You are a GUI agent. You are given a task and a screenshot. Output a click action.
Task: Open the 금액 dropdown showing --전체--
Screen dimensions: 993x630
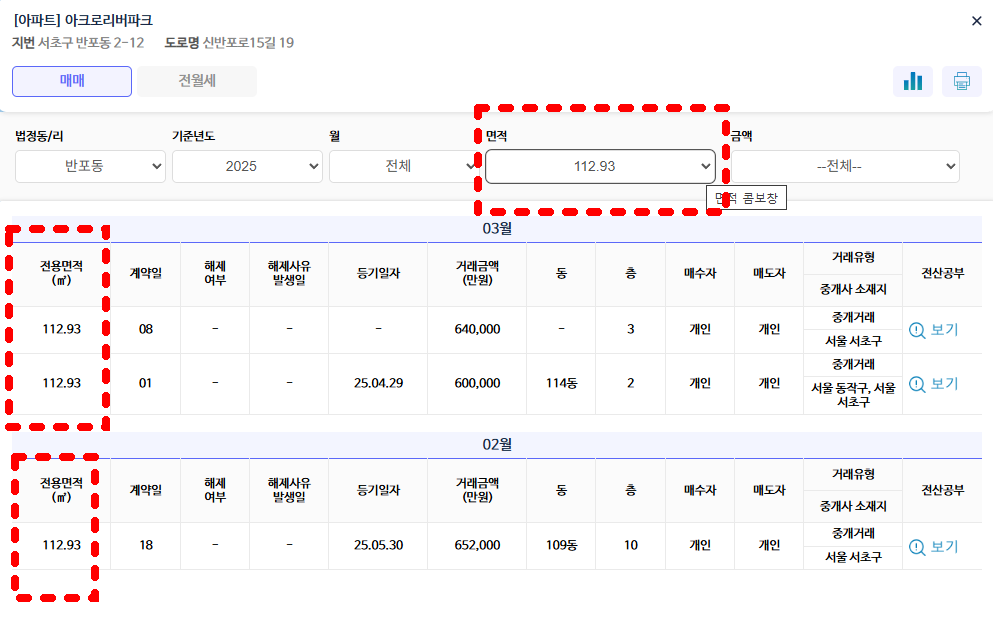click(845, 167)
